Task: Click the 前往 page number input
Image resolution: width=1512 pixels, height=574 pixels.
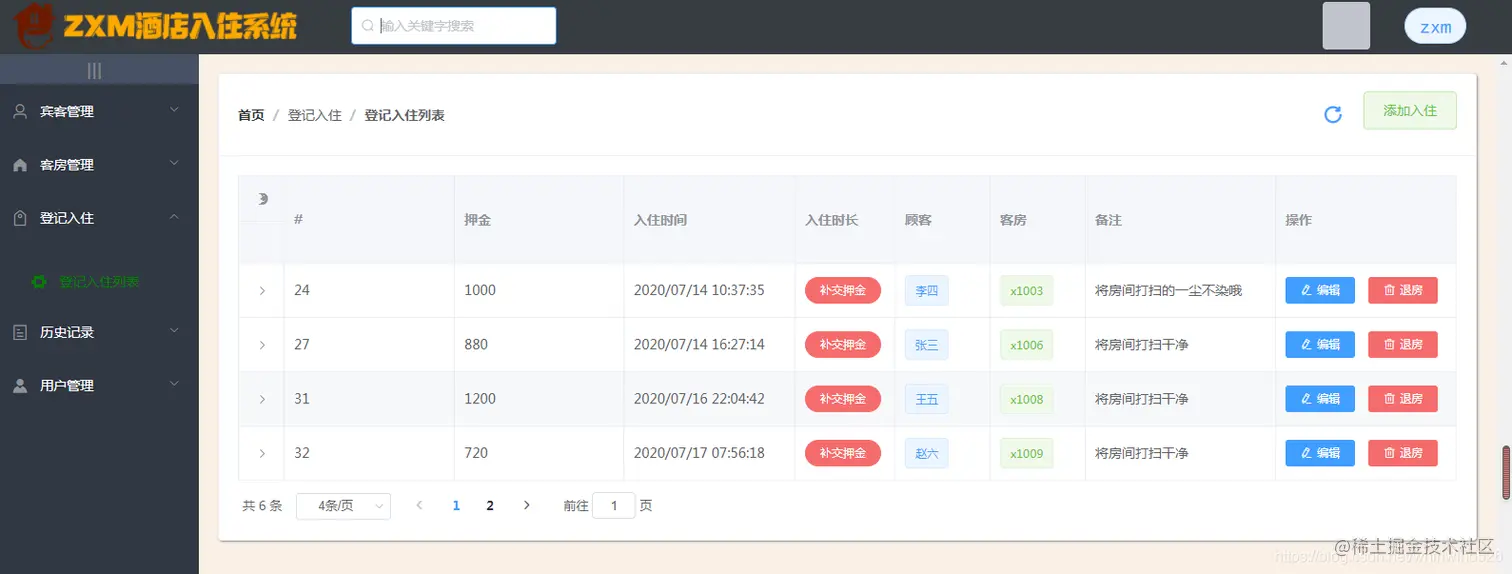Action: pyautogui.click(x=614, y=506)
